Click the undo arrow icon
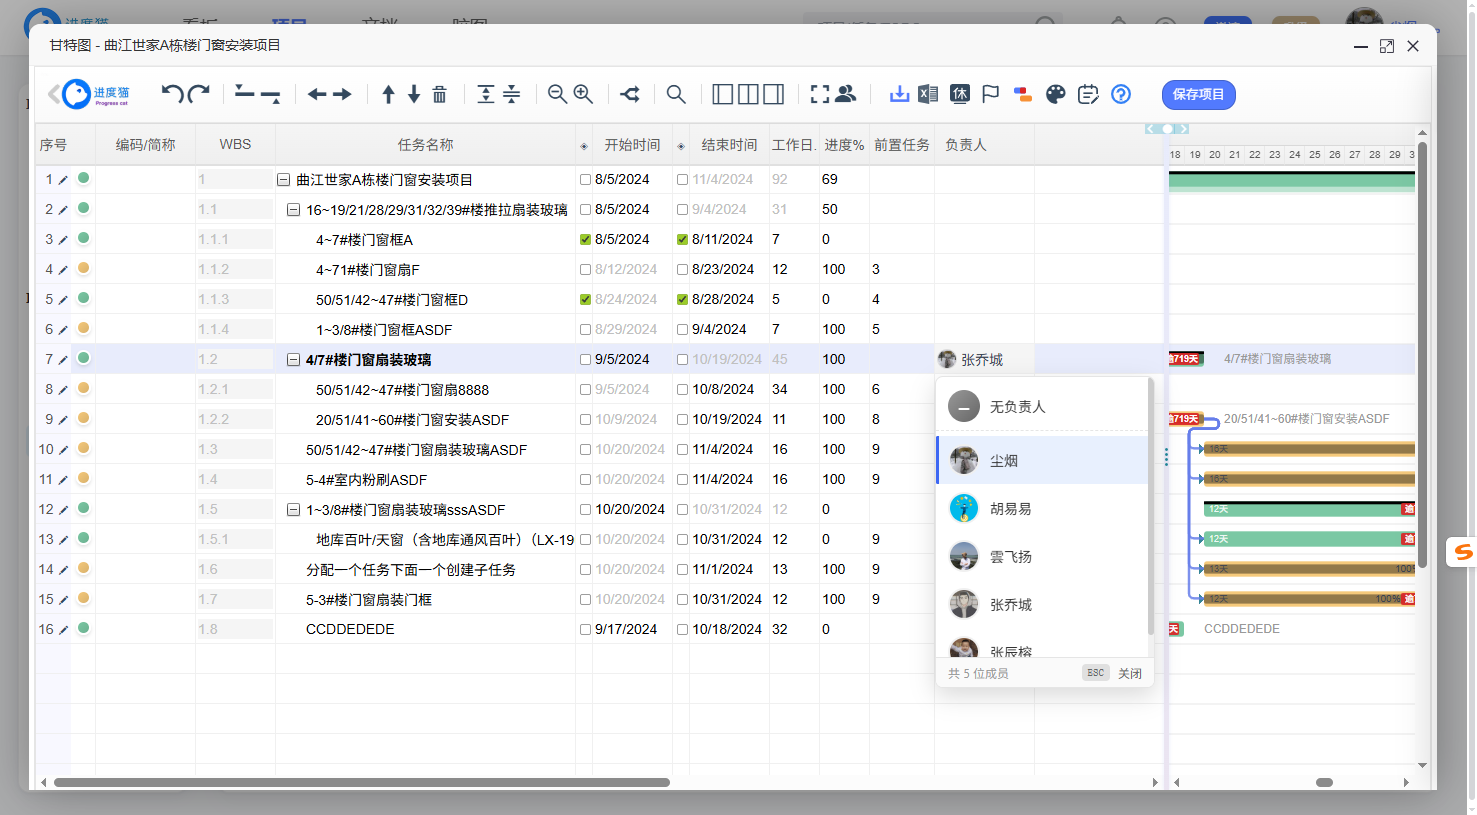 [x=172, y=94]
